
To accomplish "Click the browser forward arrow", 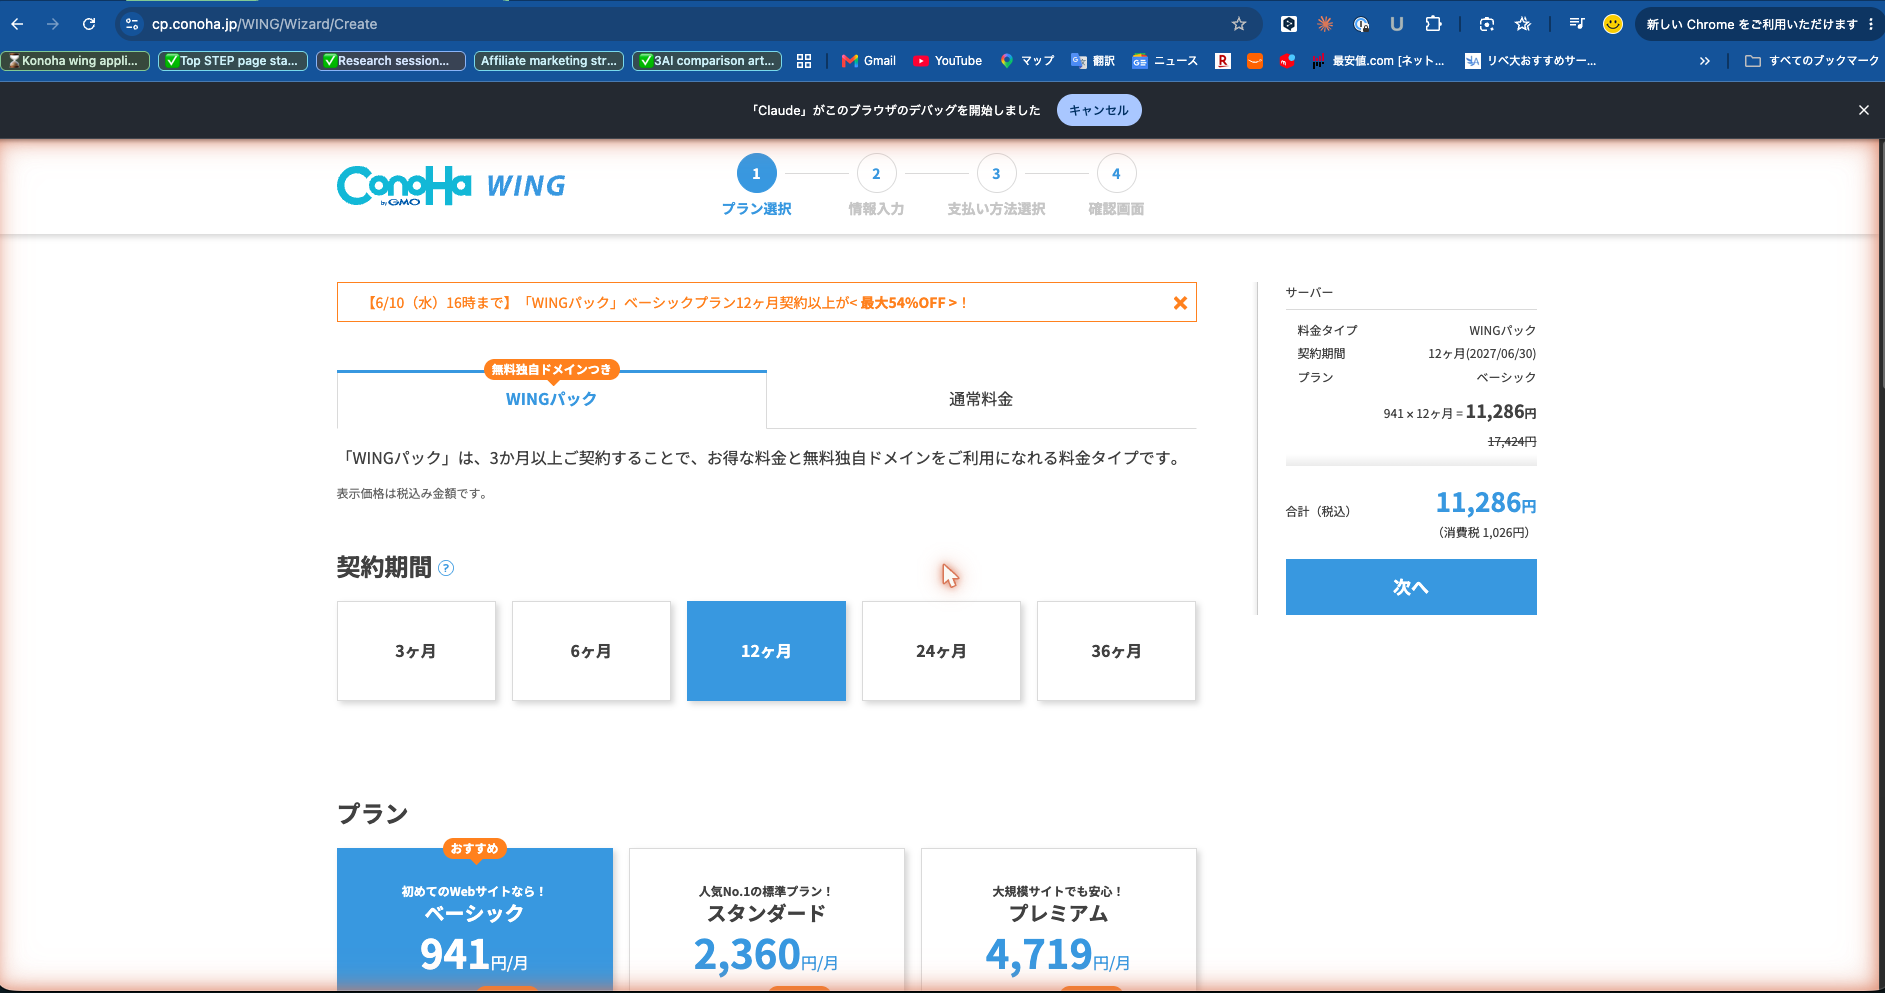I will (x=53, y=24).
